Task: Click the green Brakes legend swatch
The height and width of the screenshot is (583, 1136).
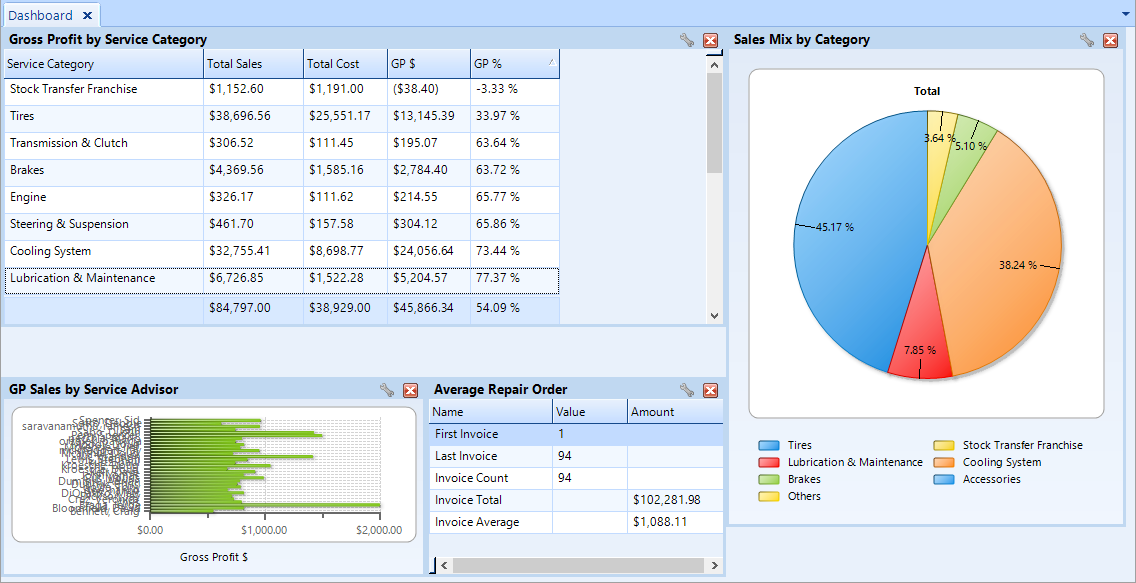Action: 767,479
